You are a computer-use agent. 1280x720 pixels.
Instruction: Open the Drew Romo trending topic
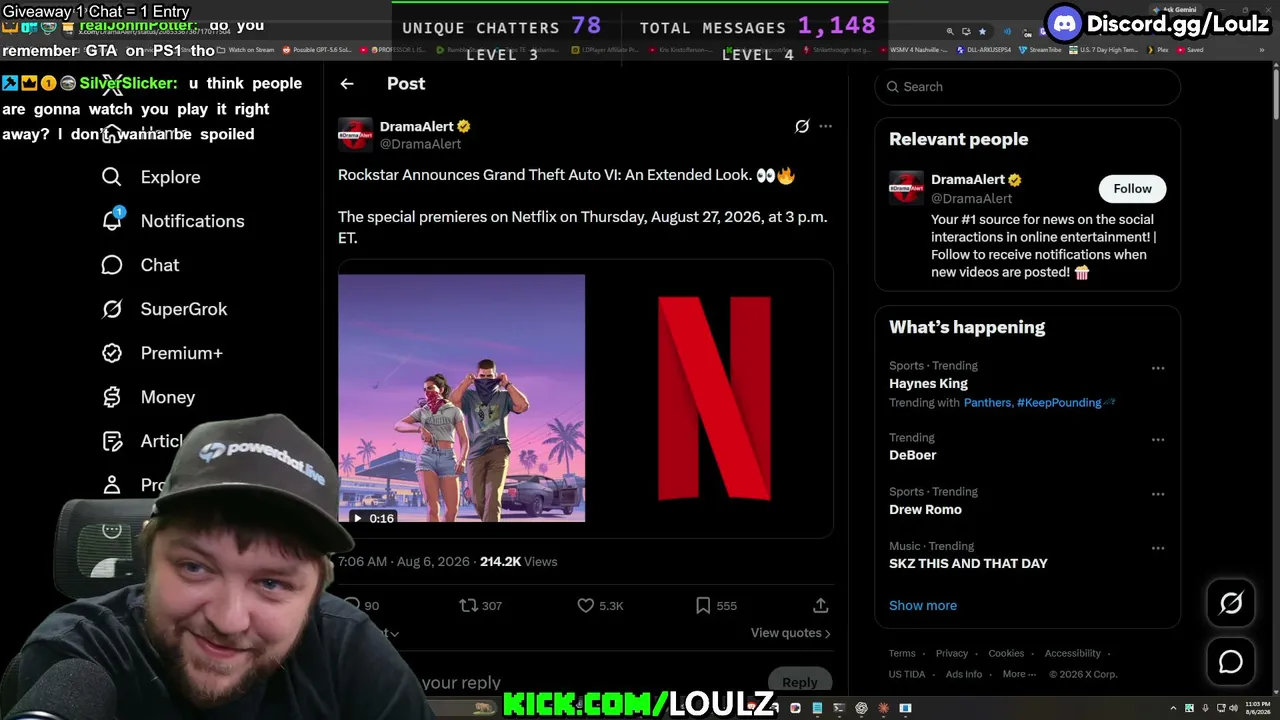(x=925, y=509)
